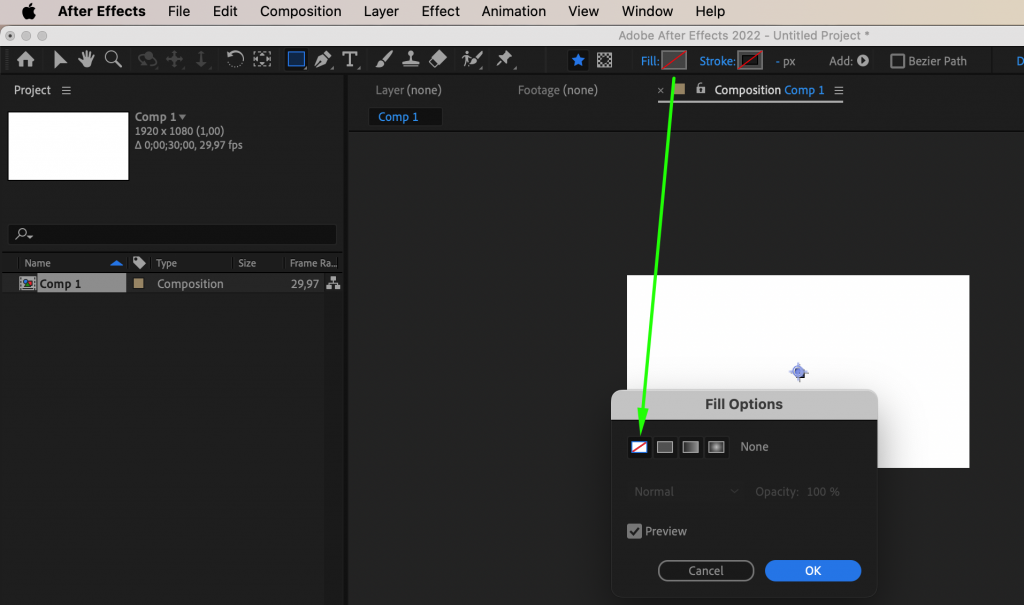The height and width of the screenshot is (605, 1024).
Task: Select the Selection tool
Action: (x=59, y=59)
